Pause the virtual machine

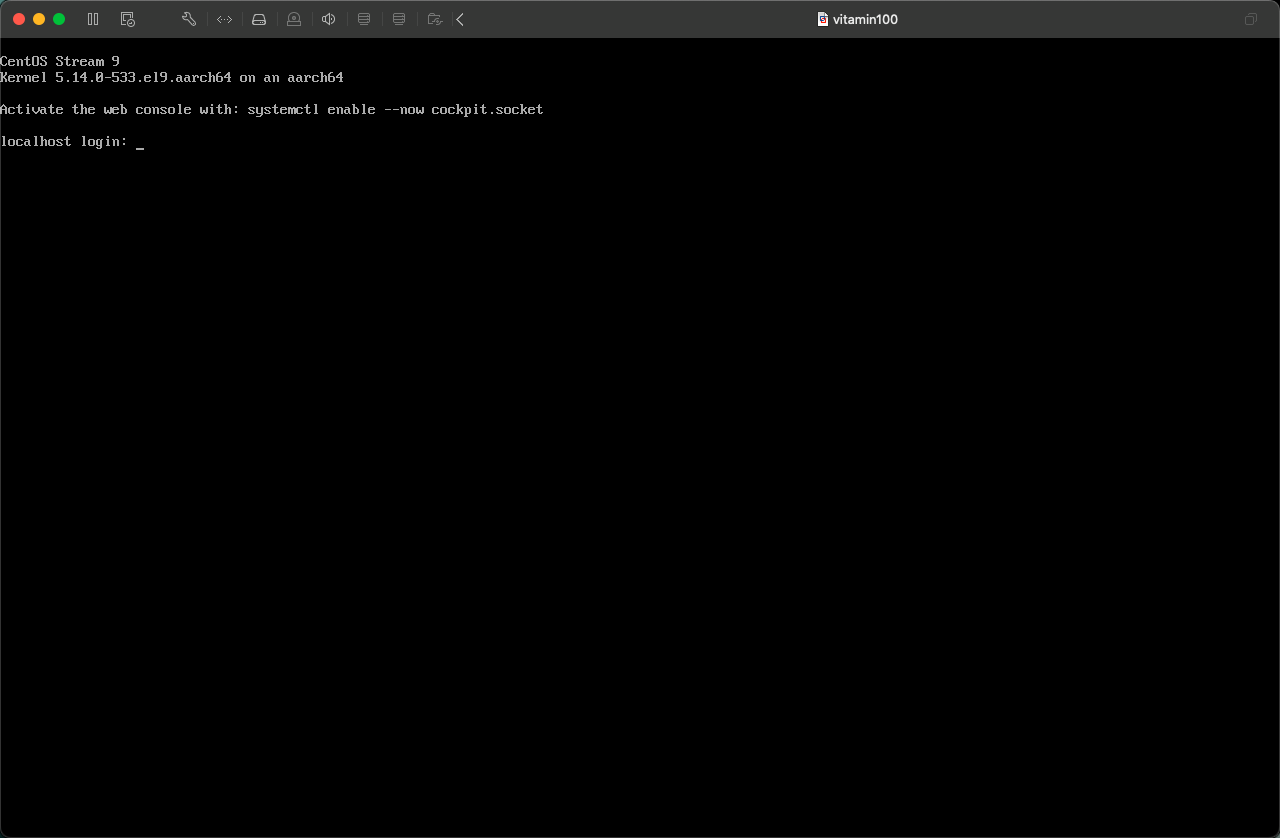coord(93,19)
